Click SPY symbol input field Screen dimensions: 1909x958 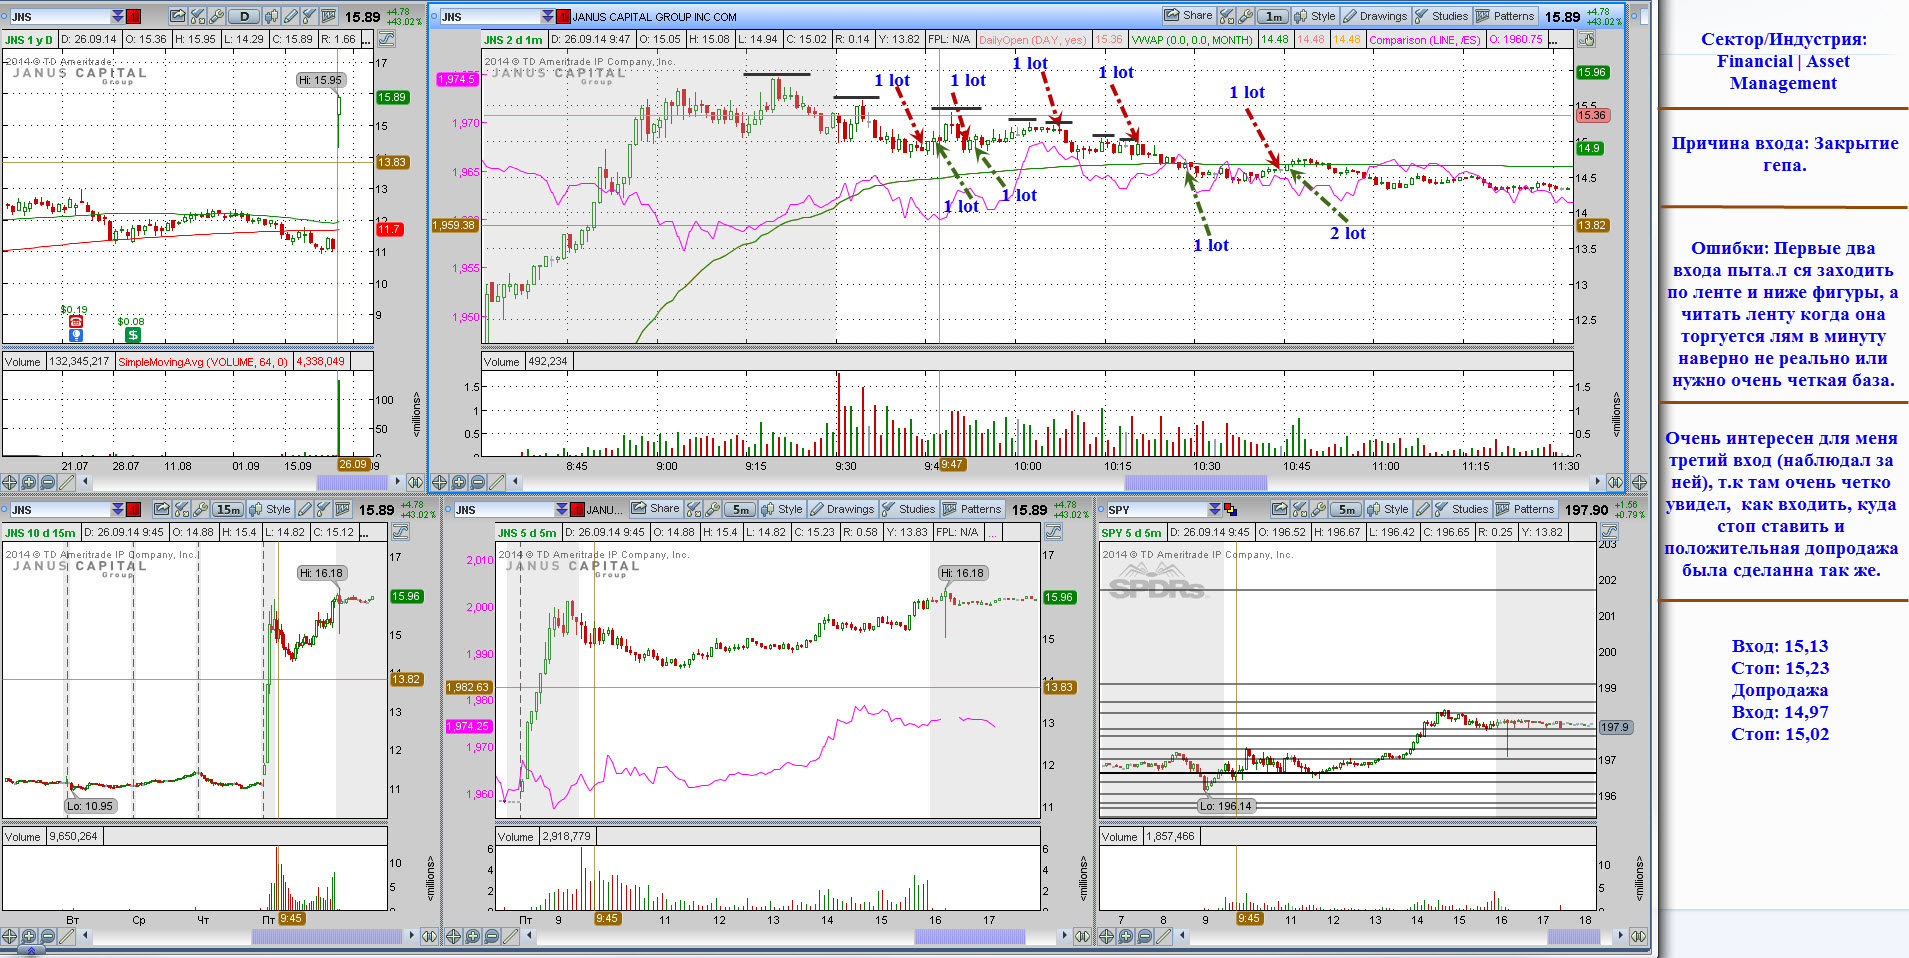pos(1157,509)
